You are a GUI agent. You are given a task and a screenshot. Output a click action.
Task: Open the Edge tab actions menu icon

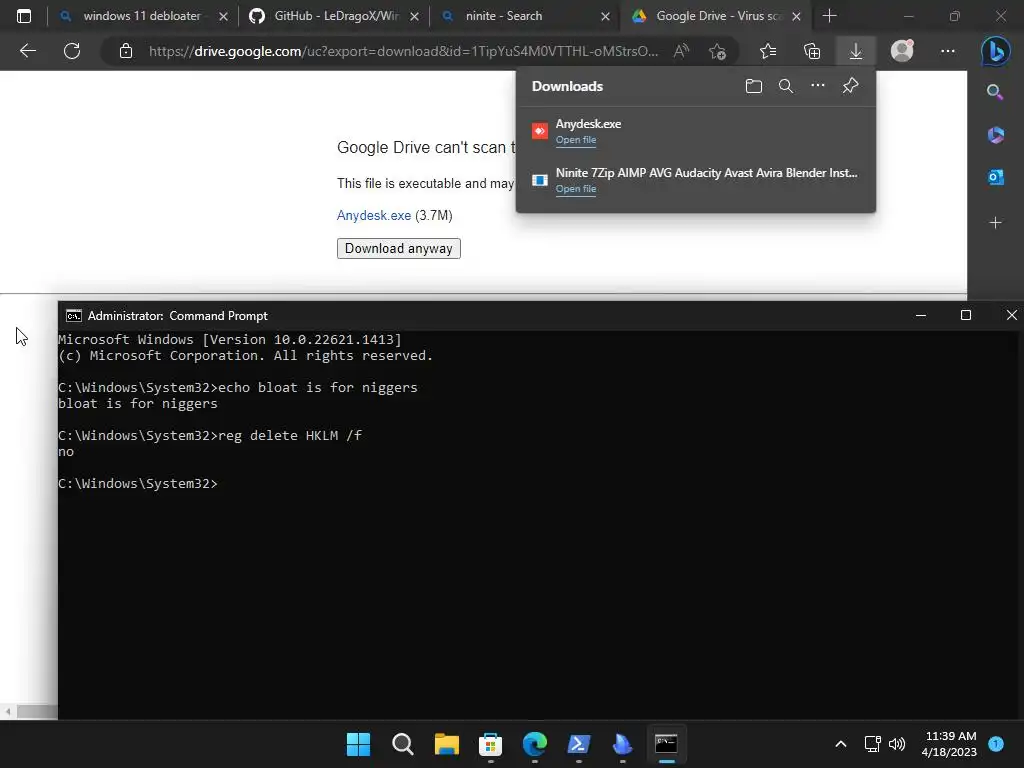click(x=24, y=16)
